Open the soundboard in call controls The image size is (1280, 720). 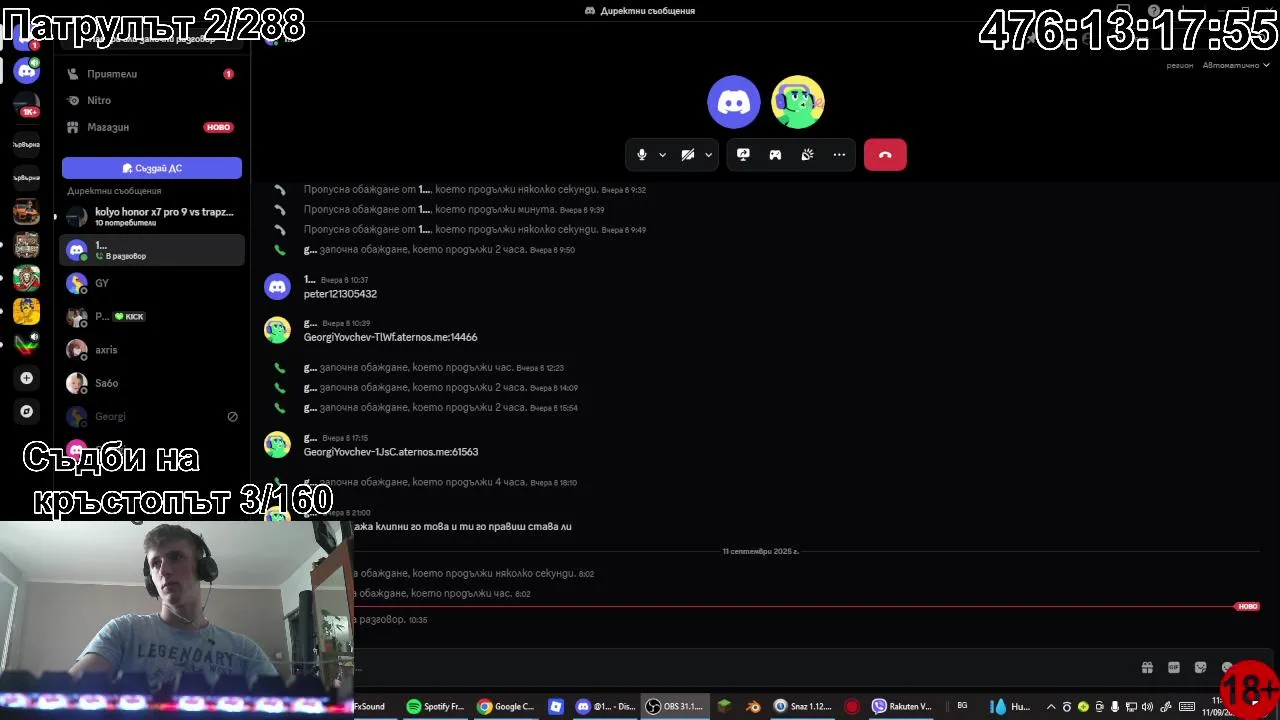807,155
